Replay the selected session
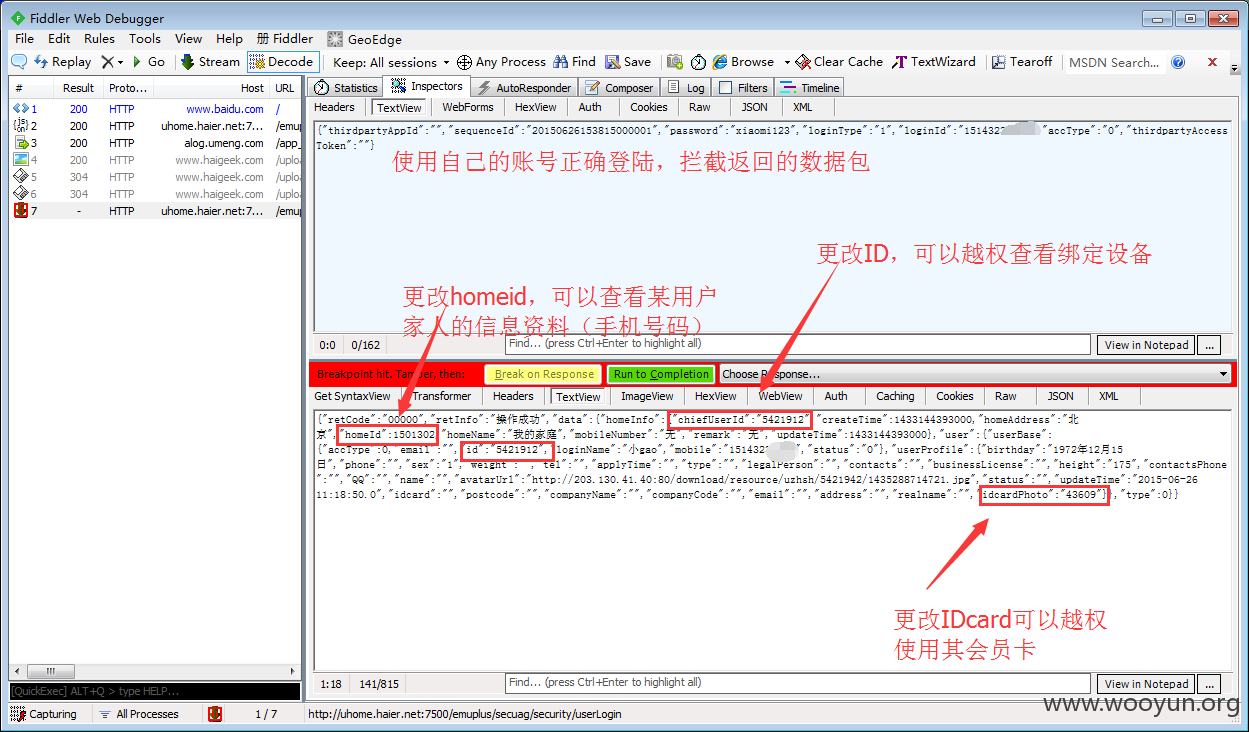 (62, 62)
